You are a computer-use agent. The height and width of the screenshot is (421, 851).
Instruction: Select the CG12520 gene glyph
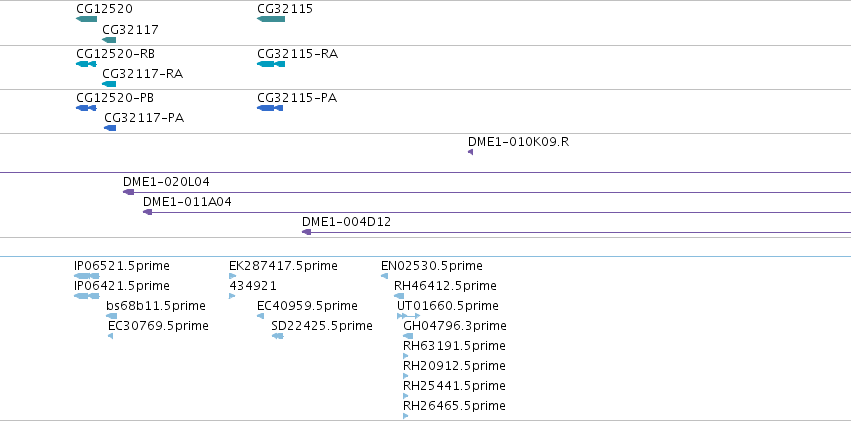coord(87,19)
